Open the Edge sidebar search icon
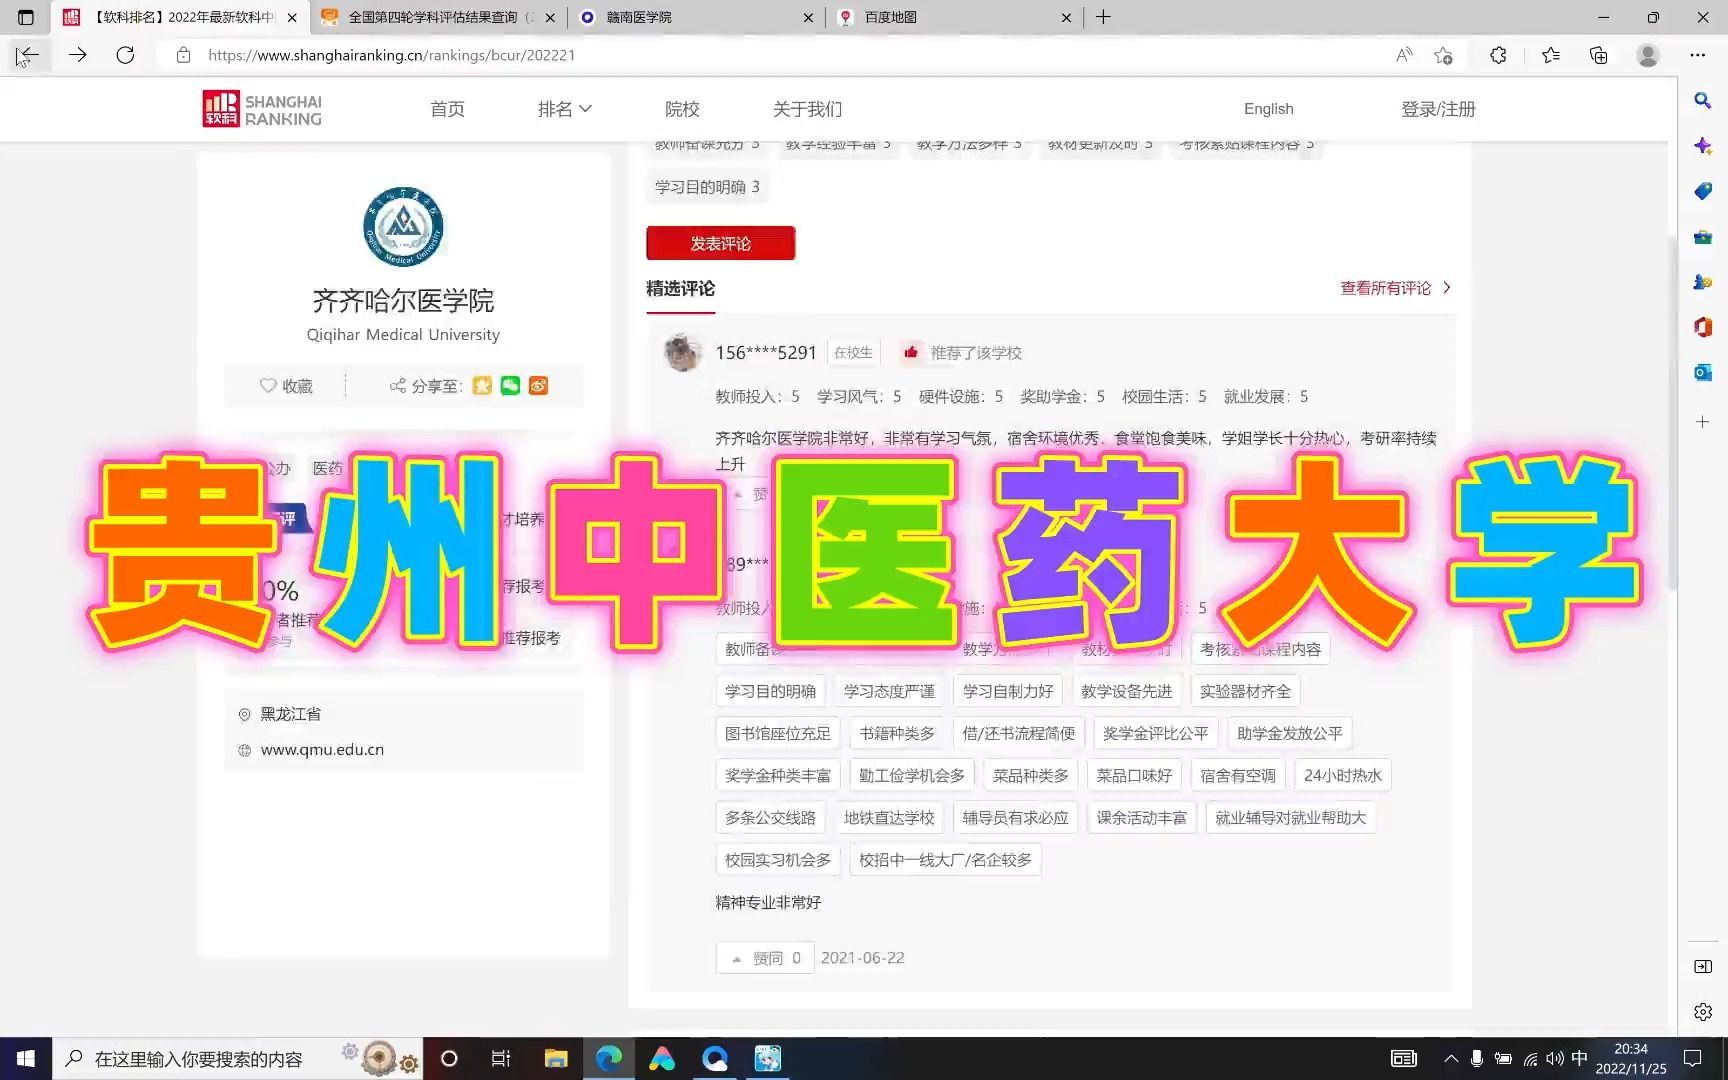 1703,100
